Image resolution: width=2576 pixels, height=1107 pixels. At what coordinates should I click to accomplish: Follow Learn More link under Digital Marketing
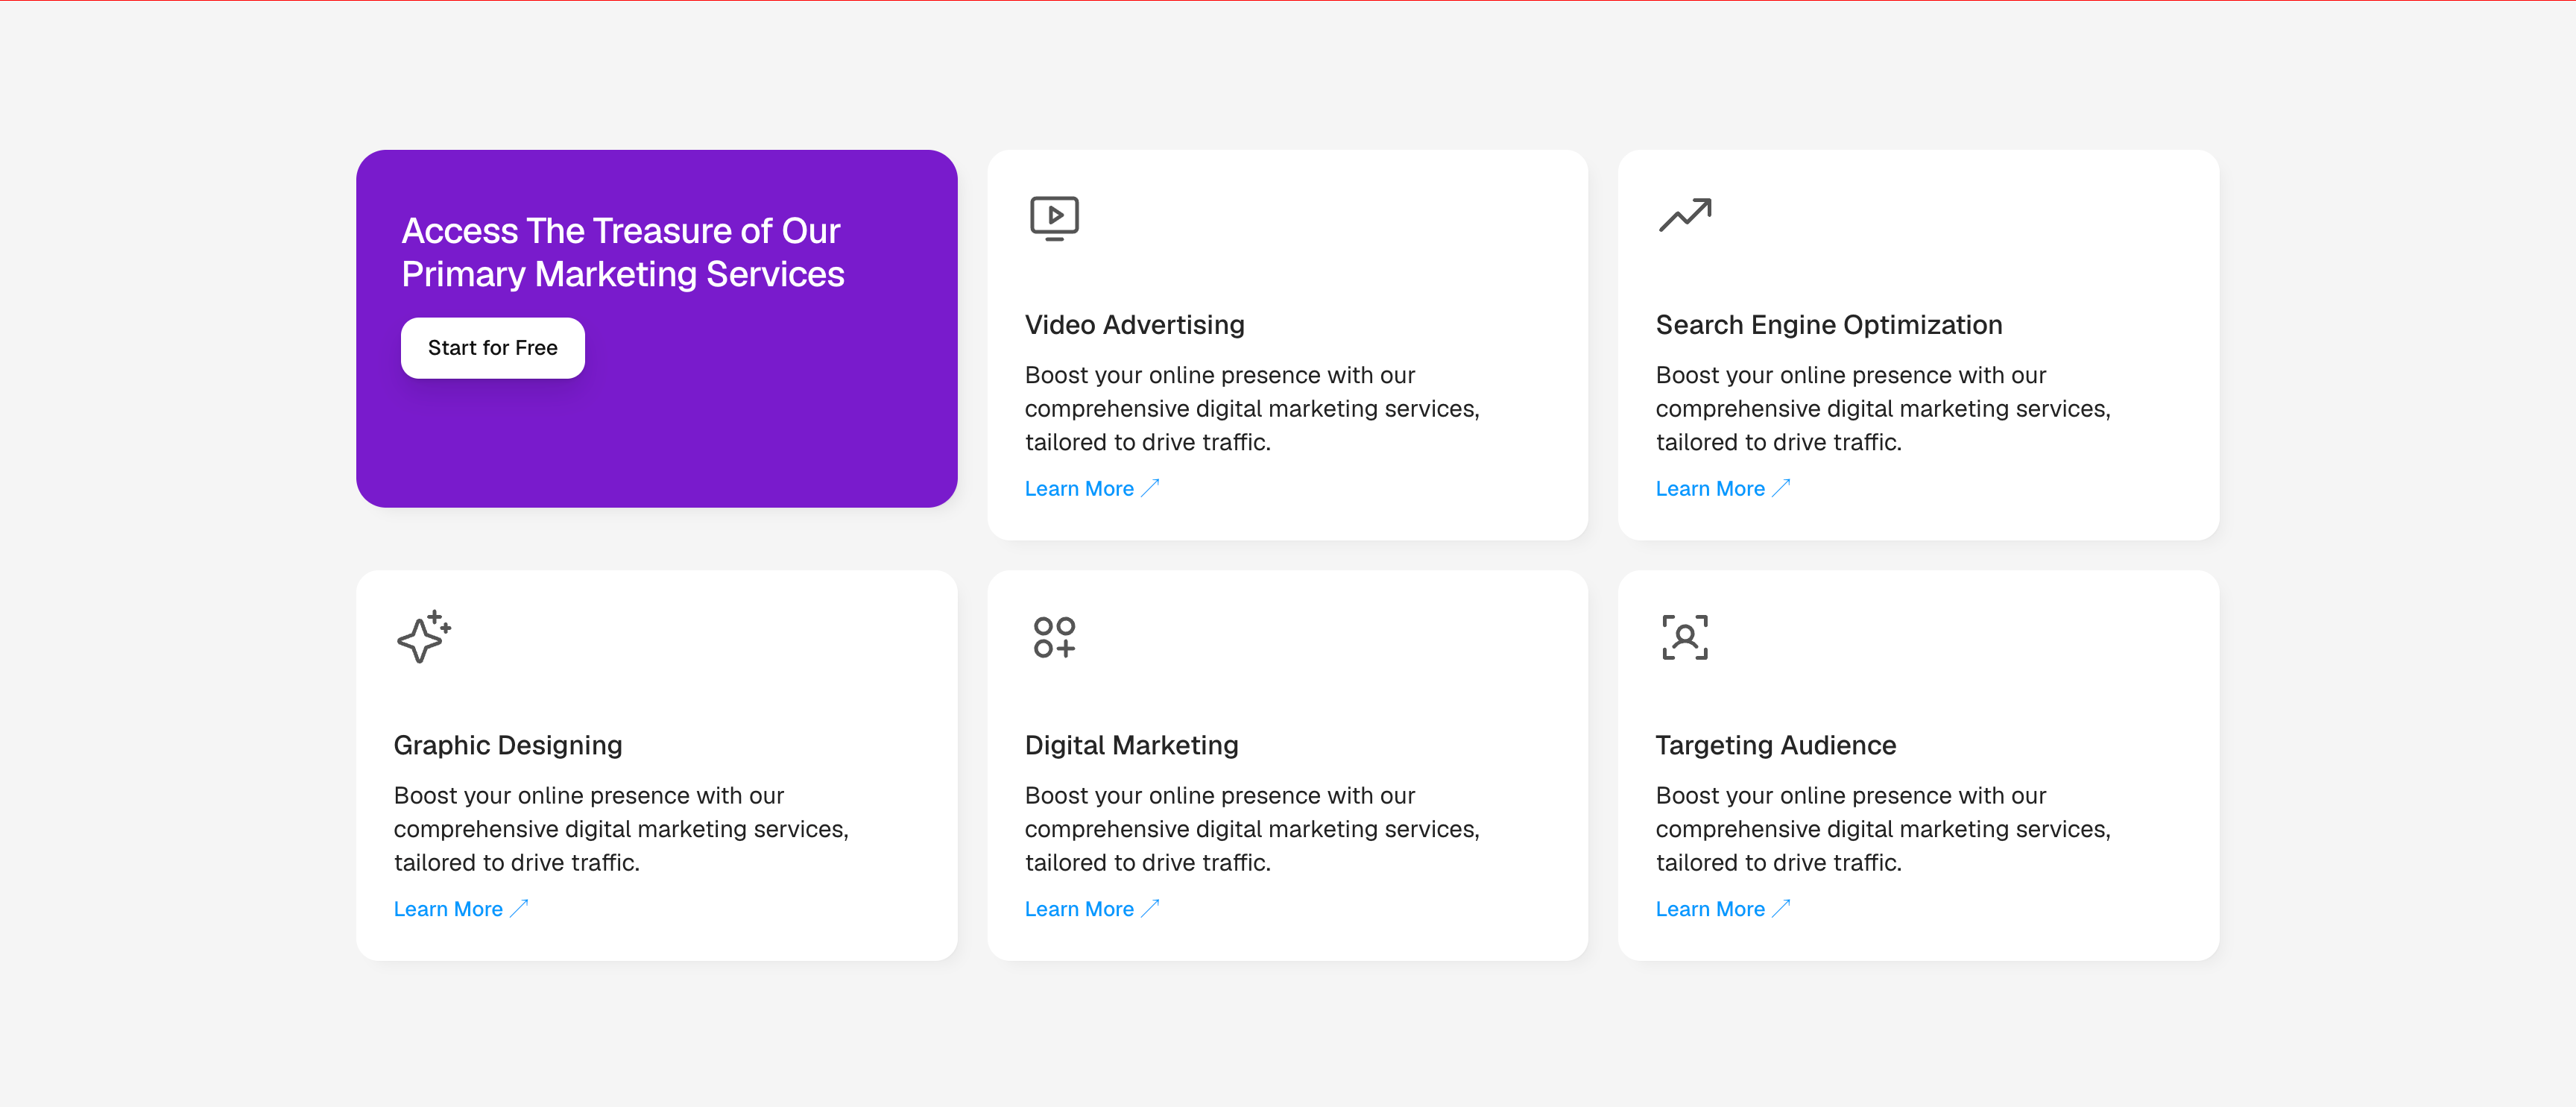[1091, 909]
